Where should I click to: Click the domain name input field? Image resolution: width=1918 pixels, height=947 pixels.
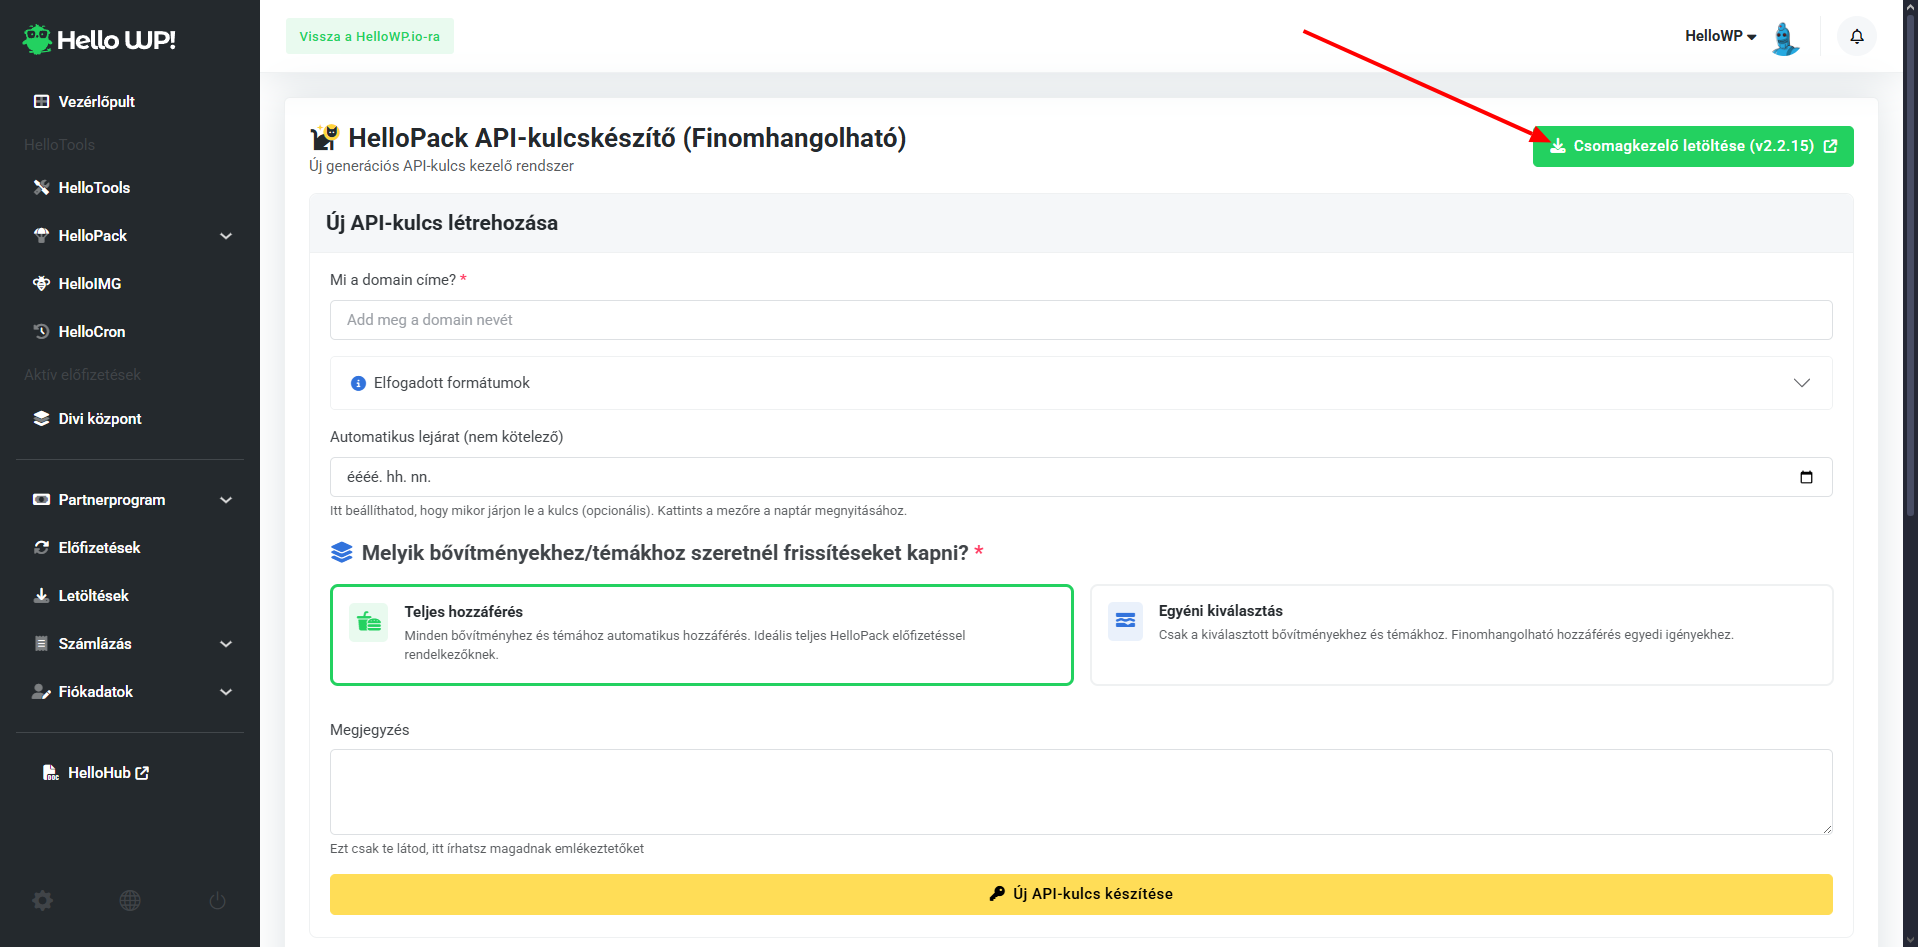[1080, 320]
